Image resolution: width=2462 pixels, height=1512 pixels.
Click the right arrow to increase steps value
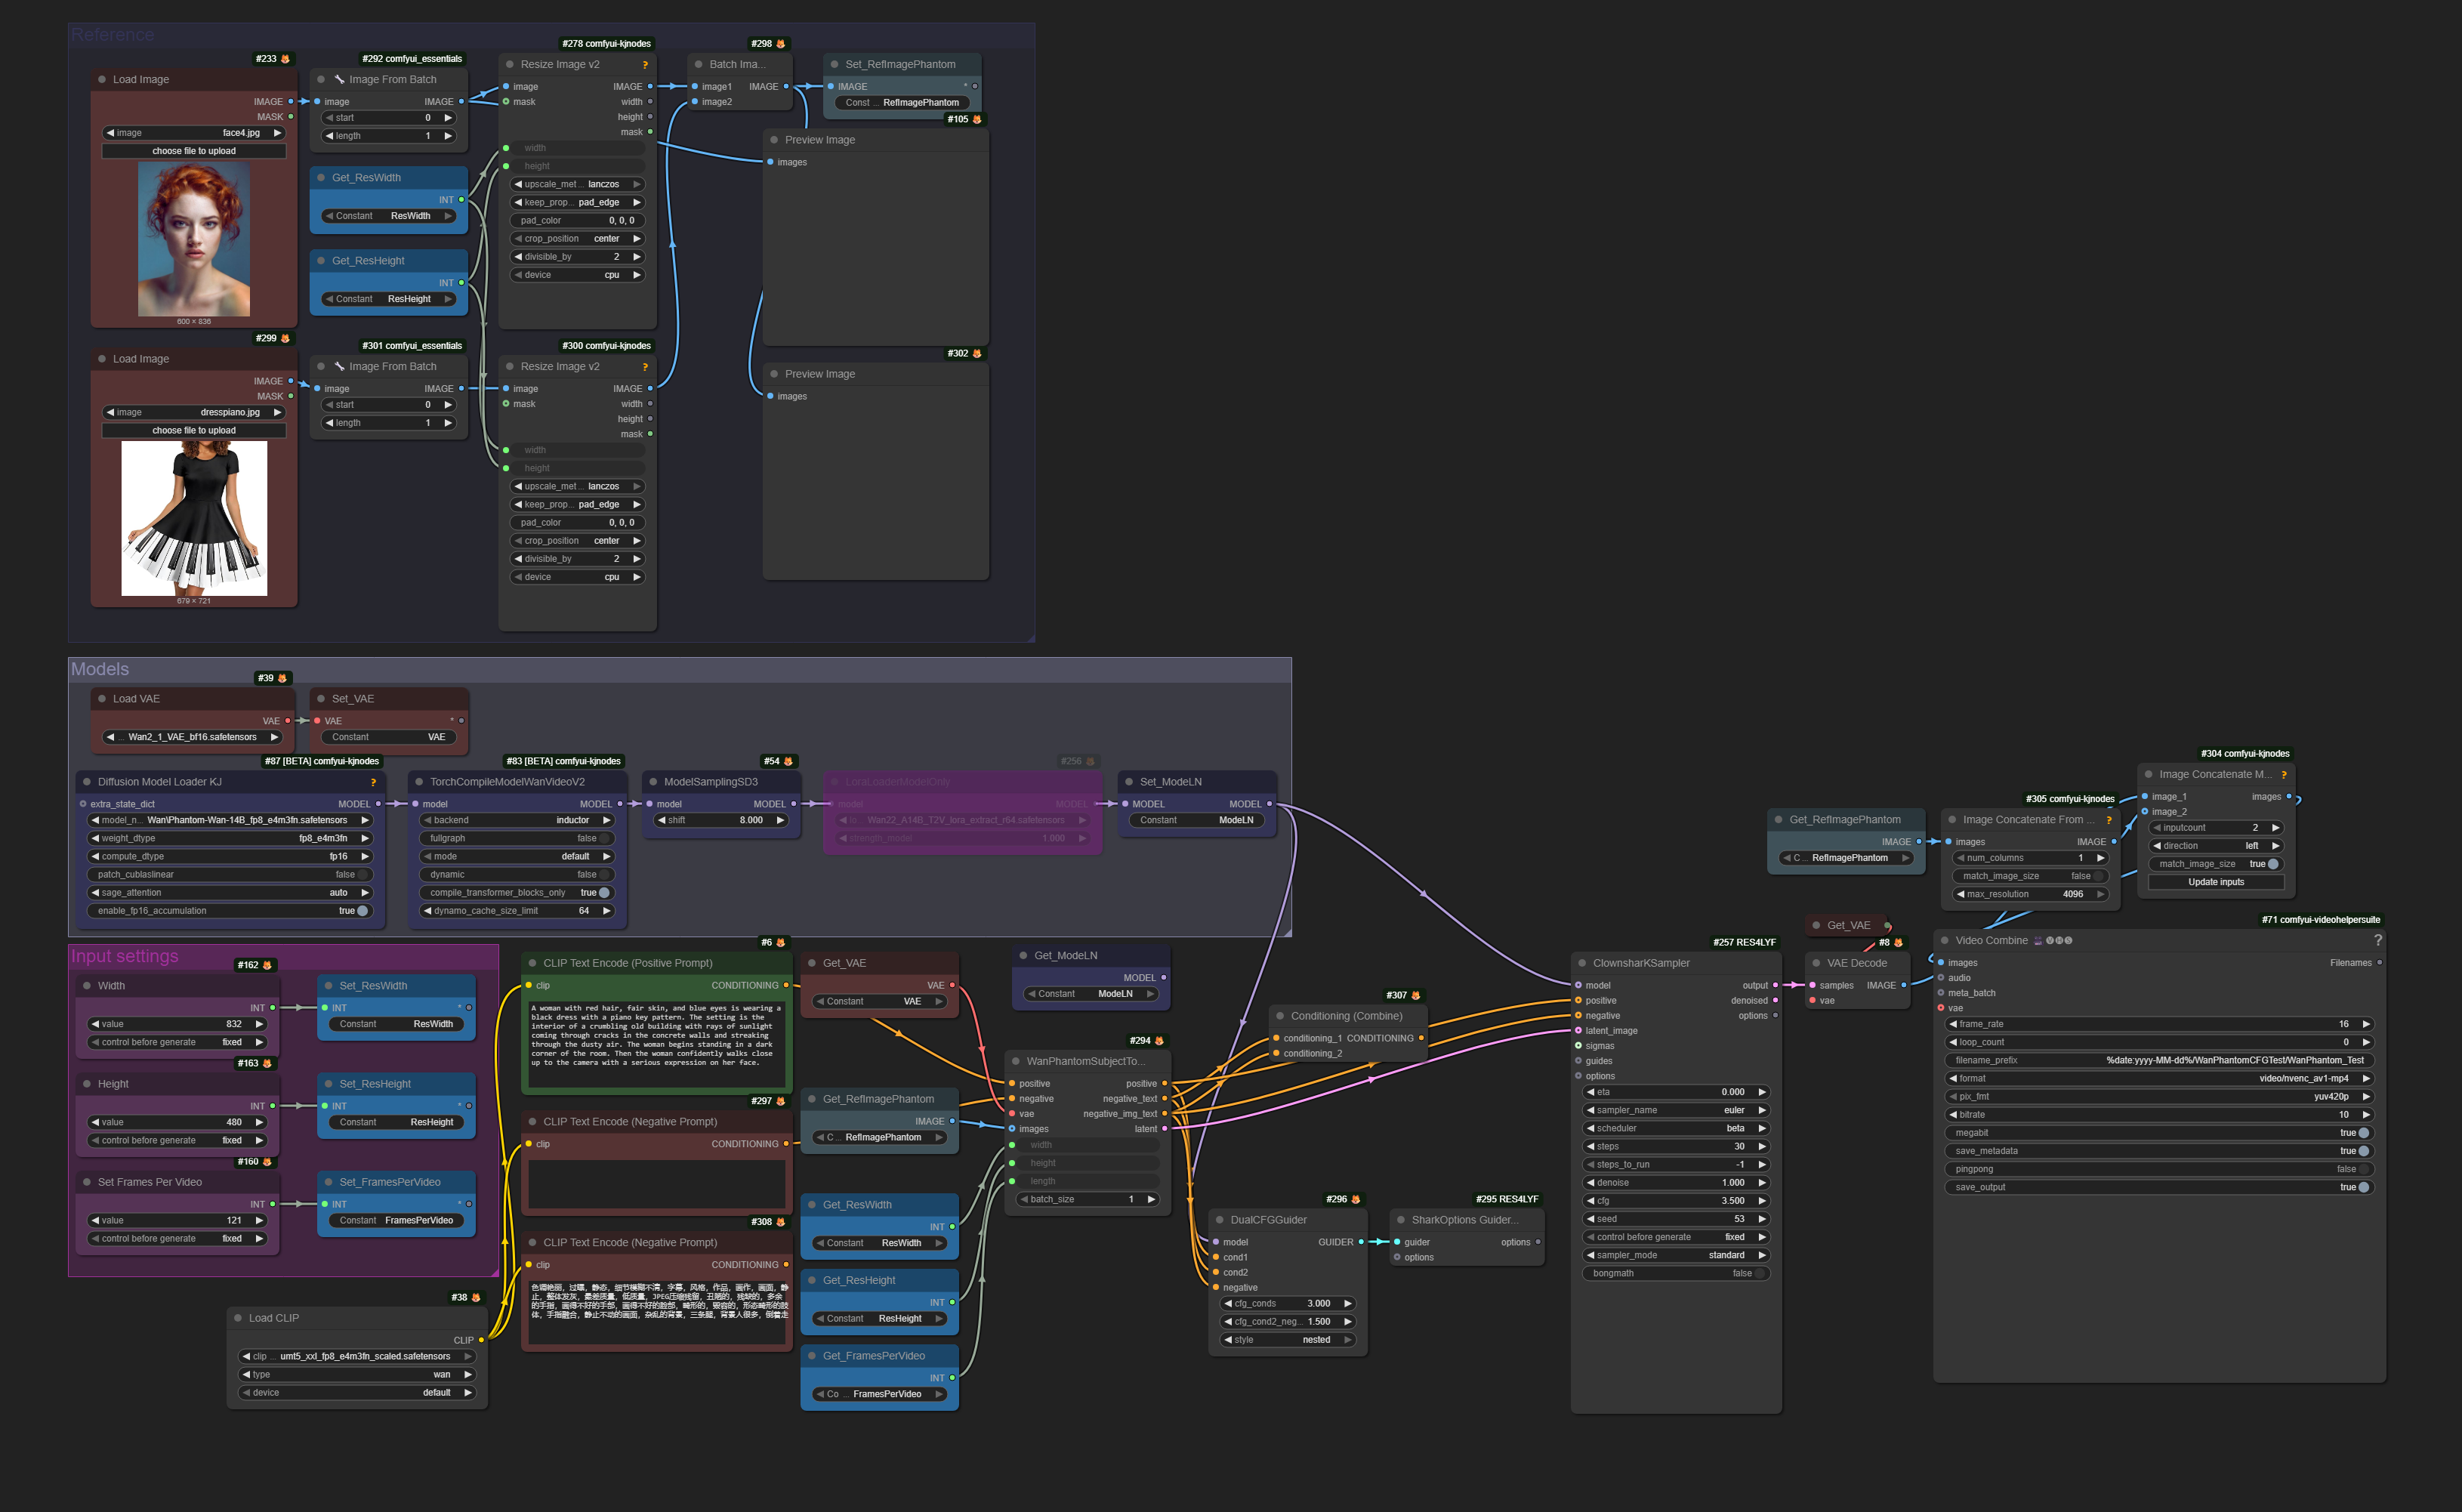[x=1762, y=1146]
